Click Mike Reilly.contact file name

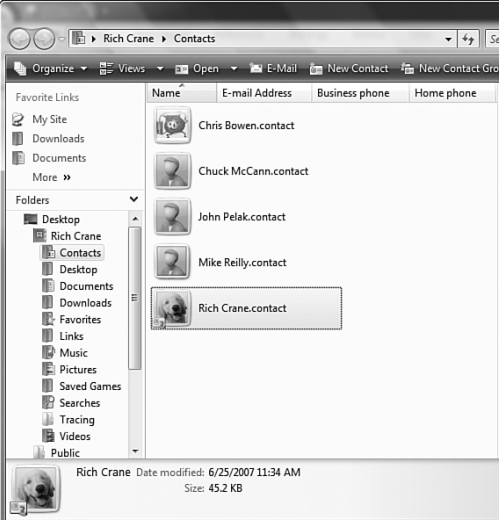coord(242,263)
